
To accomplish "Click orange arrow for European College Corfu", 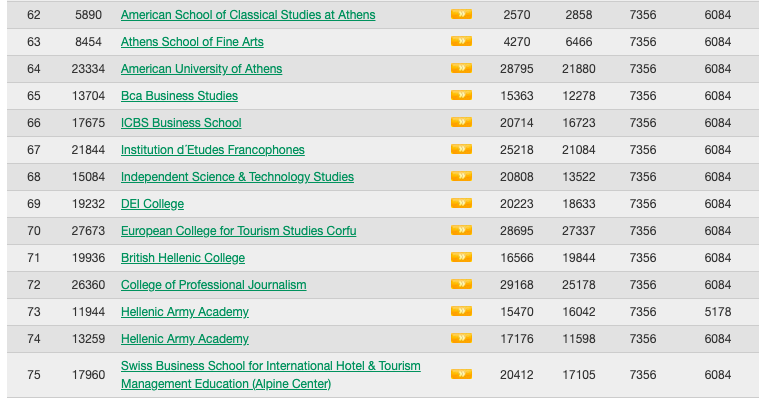I will click(461, 230).
